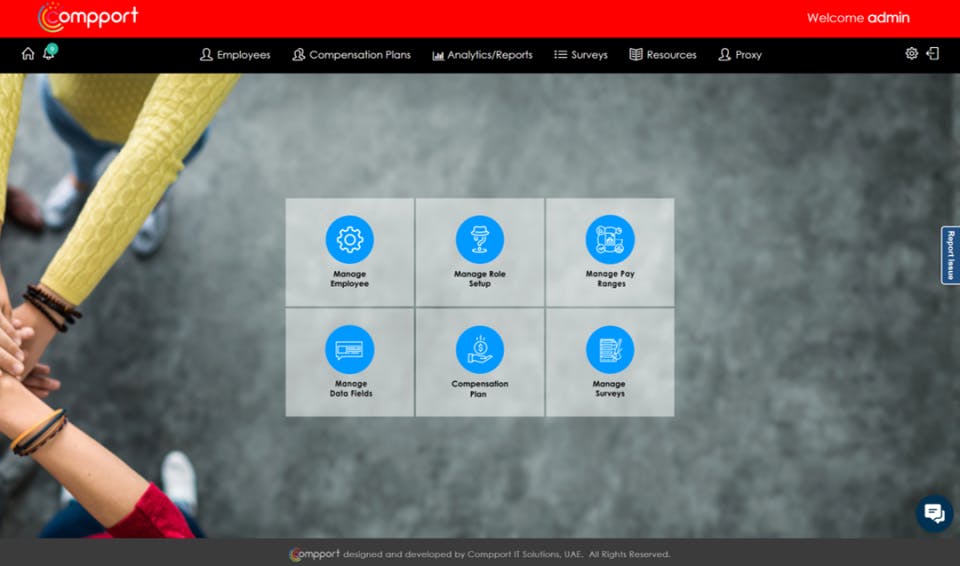
Task: Open the Proxy menu
Action: 740,55
